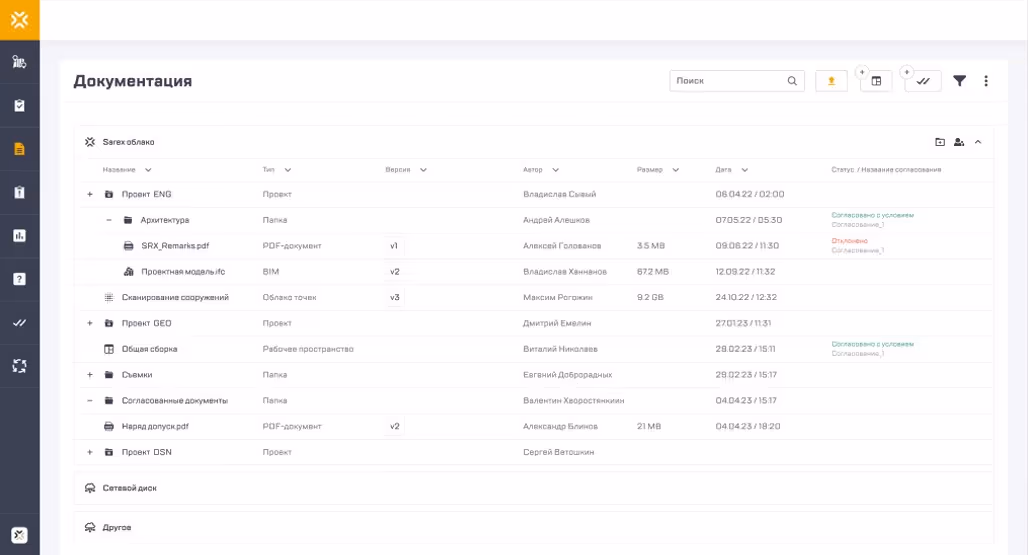Collapse the Архитектура folder

click(x=109, y=220)
